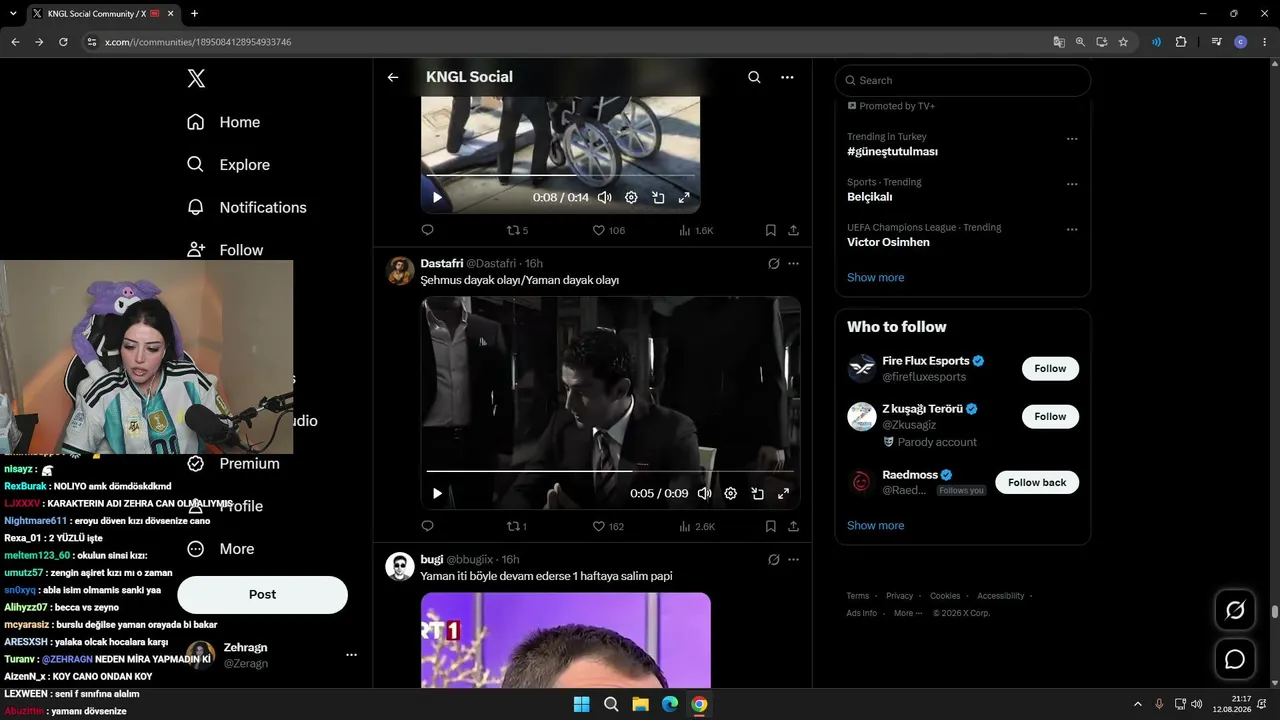
Task: Play Dastafri's video
Action: tap(437, 493)
